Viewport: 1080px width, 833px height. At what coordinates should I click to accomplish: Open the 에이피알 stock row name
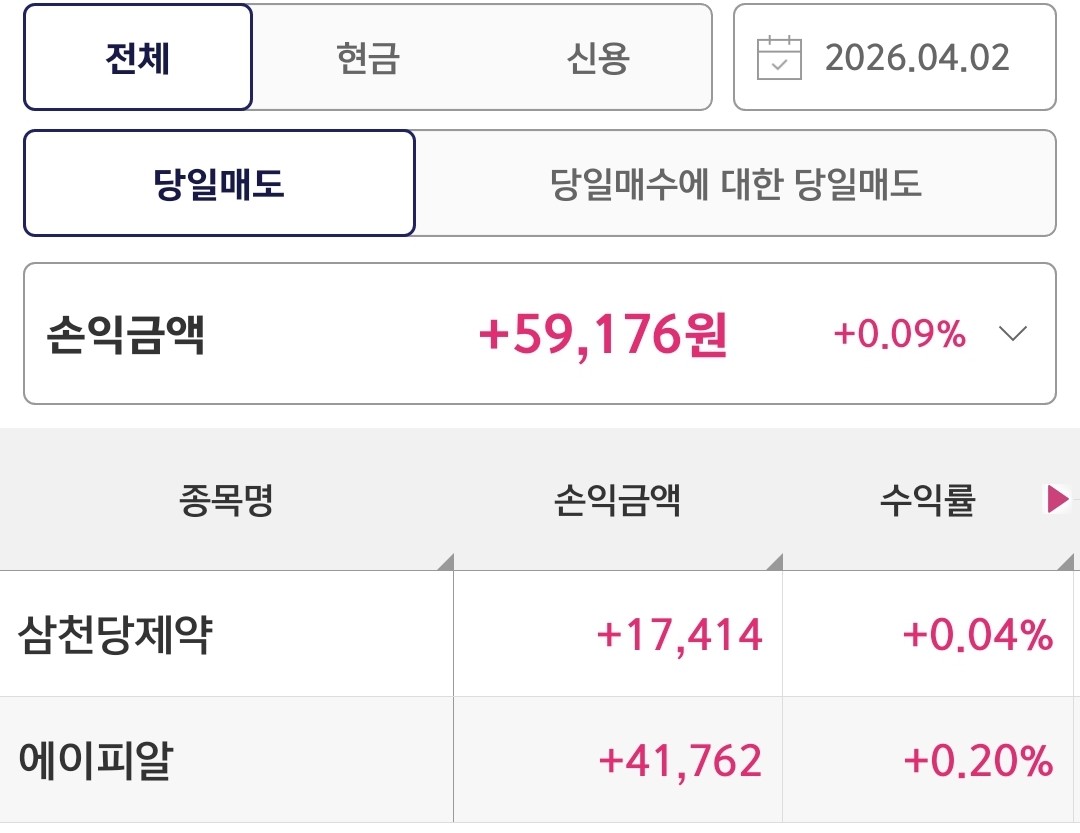tap(95, 761)
